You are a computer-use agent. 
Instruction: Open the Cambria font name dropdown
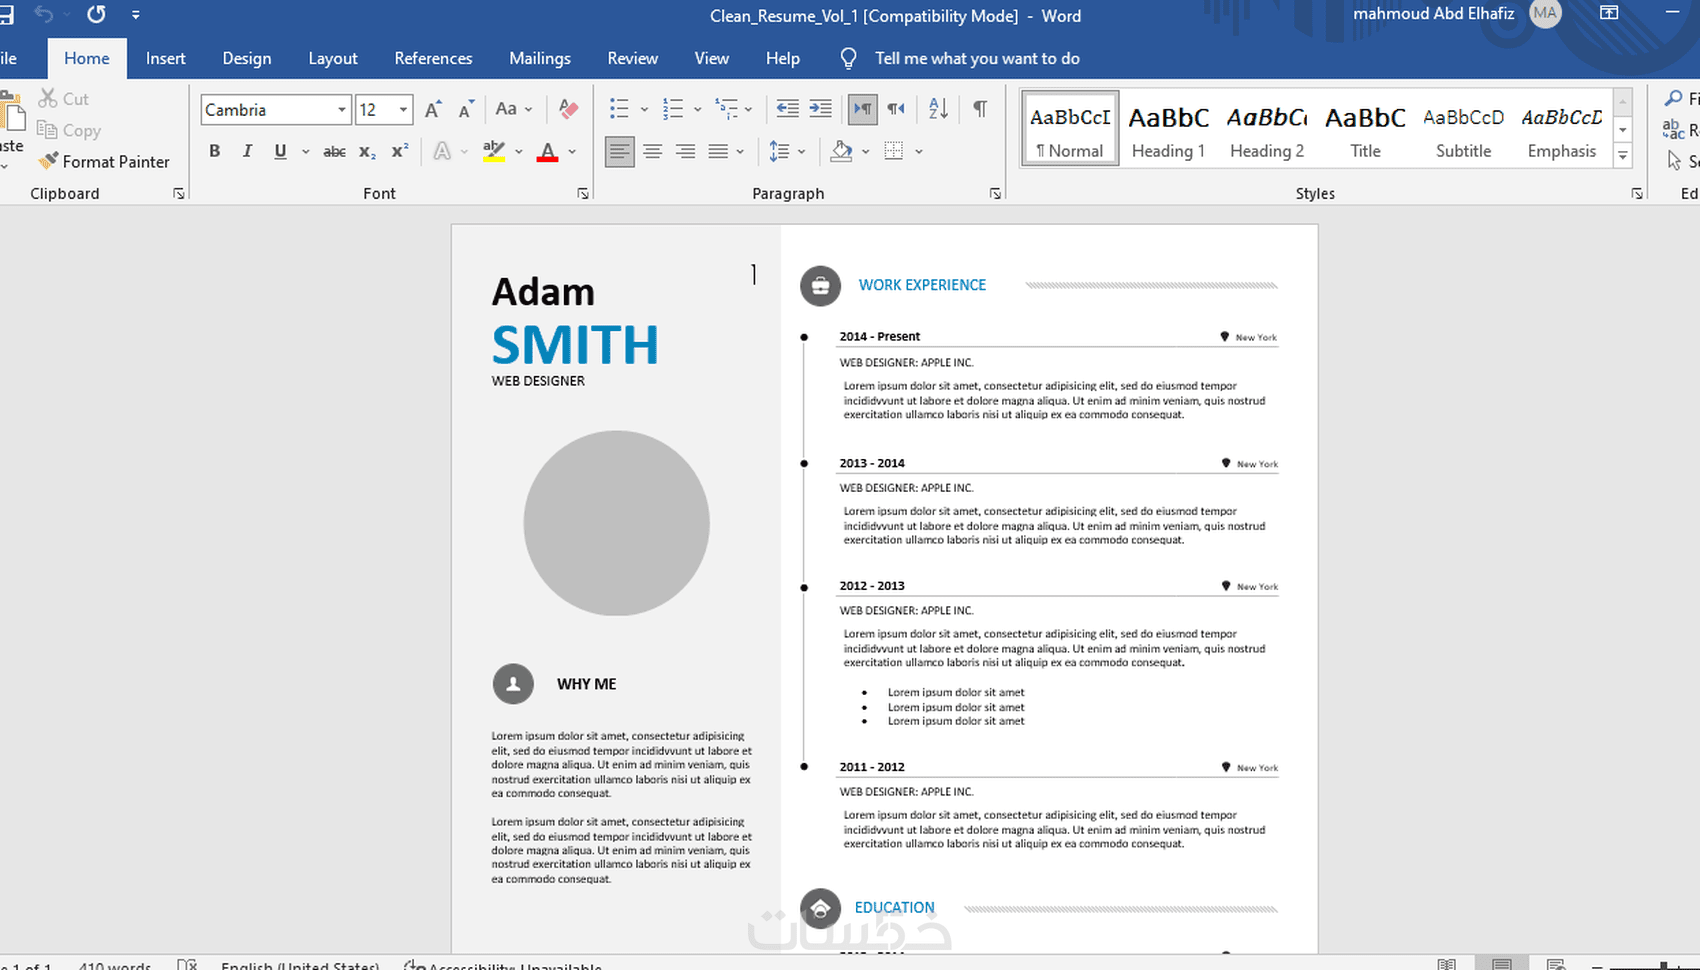pyautogui.click(x=341, y=110)
